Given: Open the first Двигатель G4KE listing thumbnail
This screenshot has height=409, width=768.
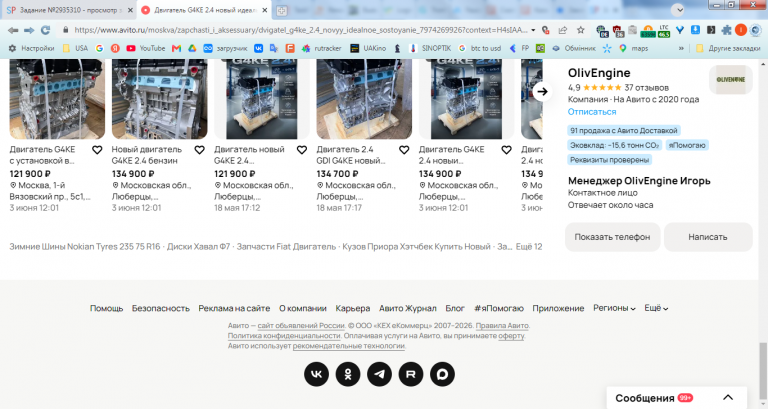Looking at the screenshot, I should (57, 99).
